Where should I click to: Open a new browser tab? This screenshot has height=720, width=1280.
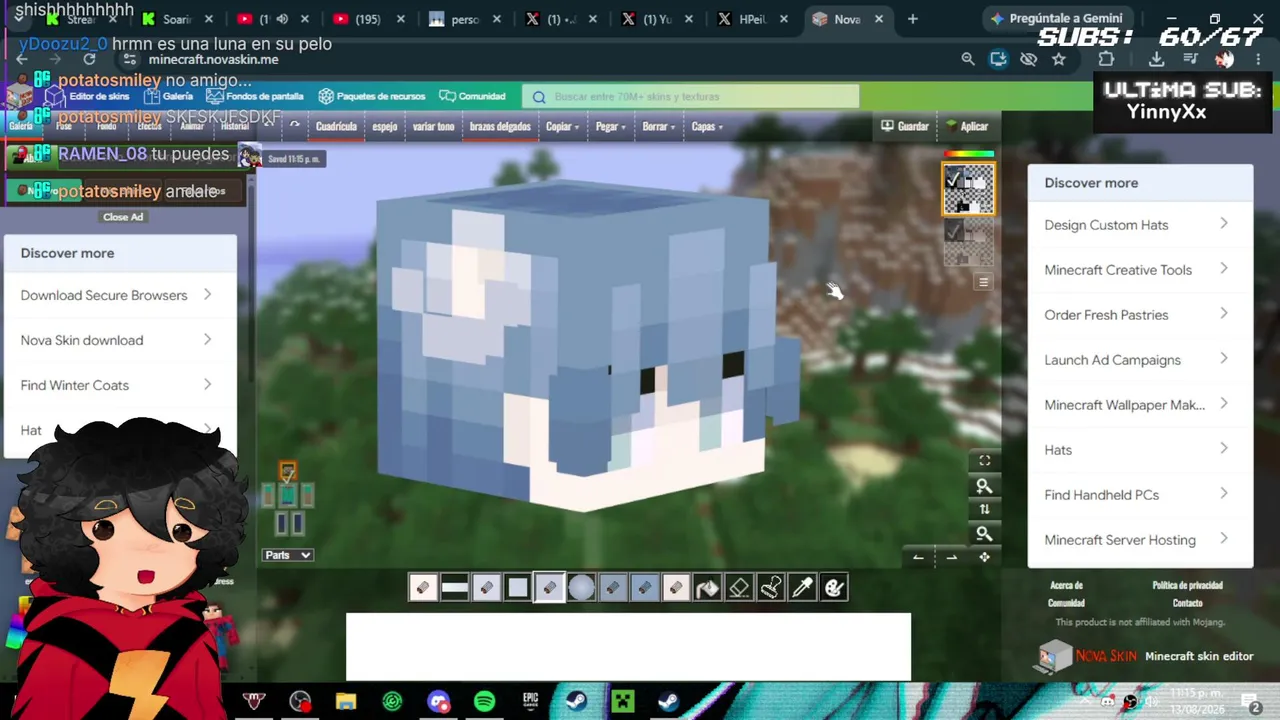pos(912,19)
